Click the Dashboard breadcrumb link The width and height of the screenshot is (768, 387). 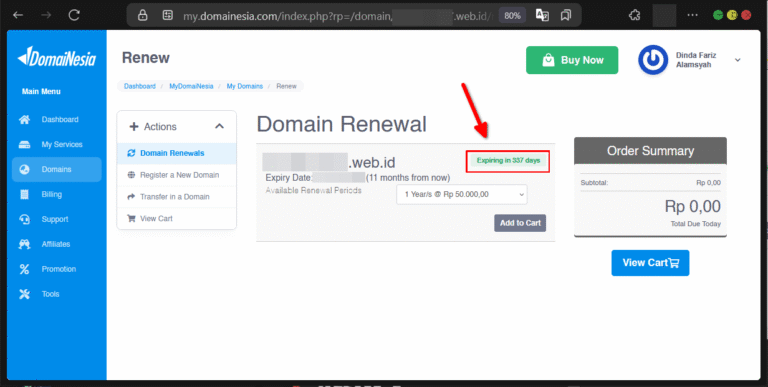click(140, 86)
